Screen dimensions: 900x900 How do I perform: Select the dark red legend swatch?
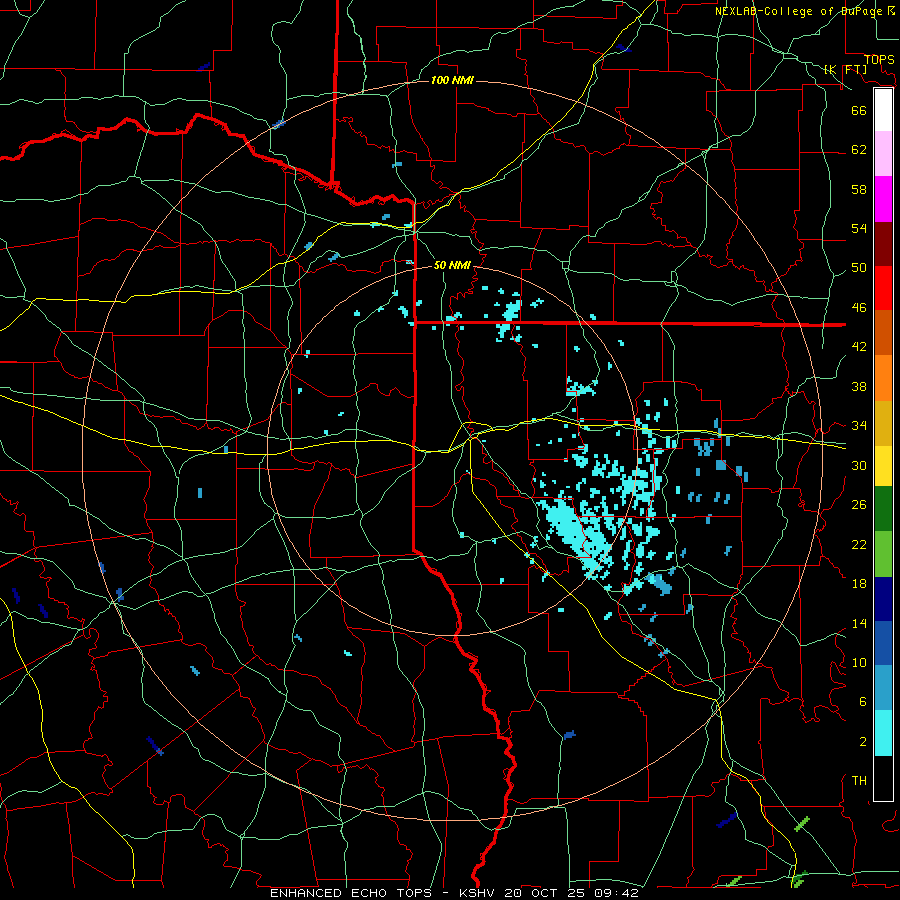(x=883, y=243)
